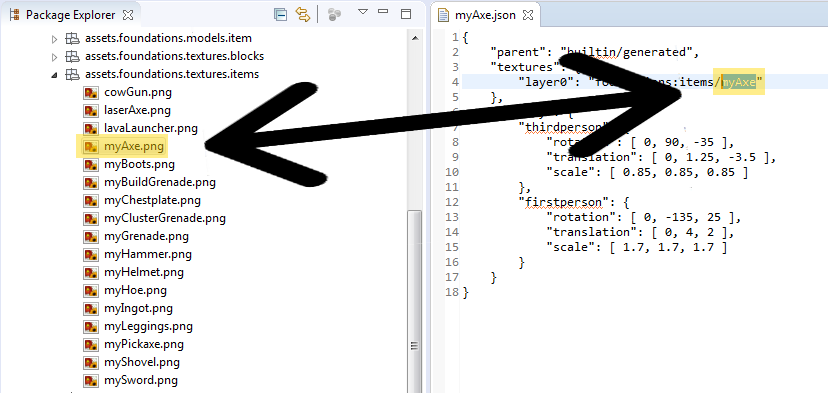
Task: Expand assets.foundations.textures.blocks package
Action: click(54, 57)
